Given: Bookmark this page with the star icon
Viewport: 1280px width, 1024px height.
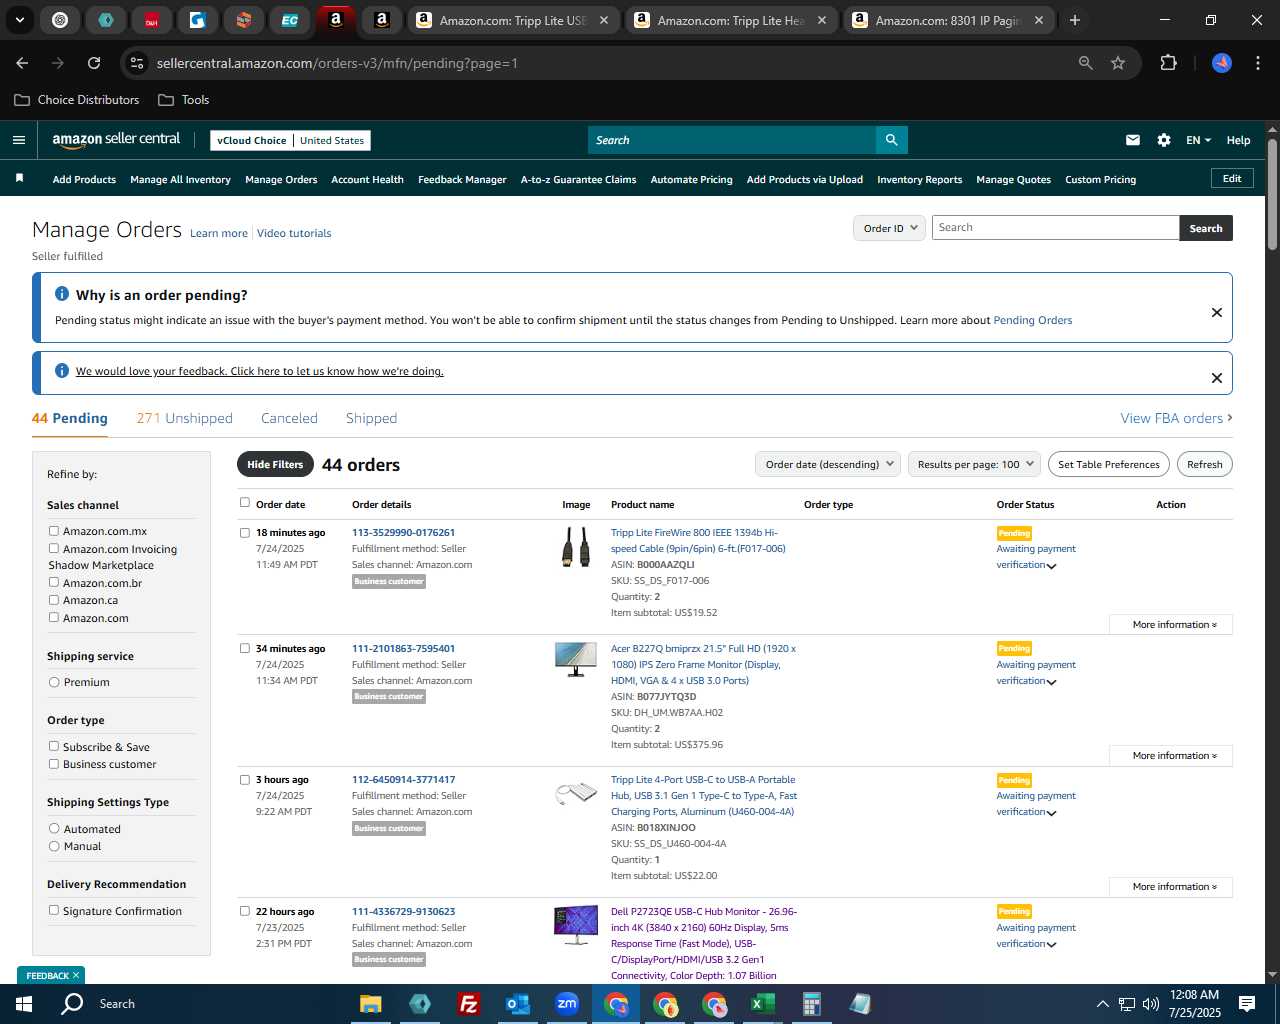Looking at the screenshot, I should [1118, 63].
